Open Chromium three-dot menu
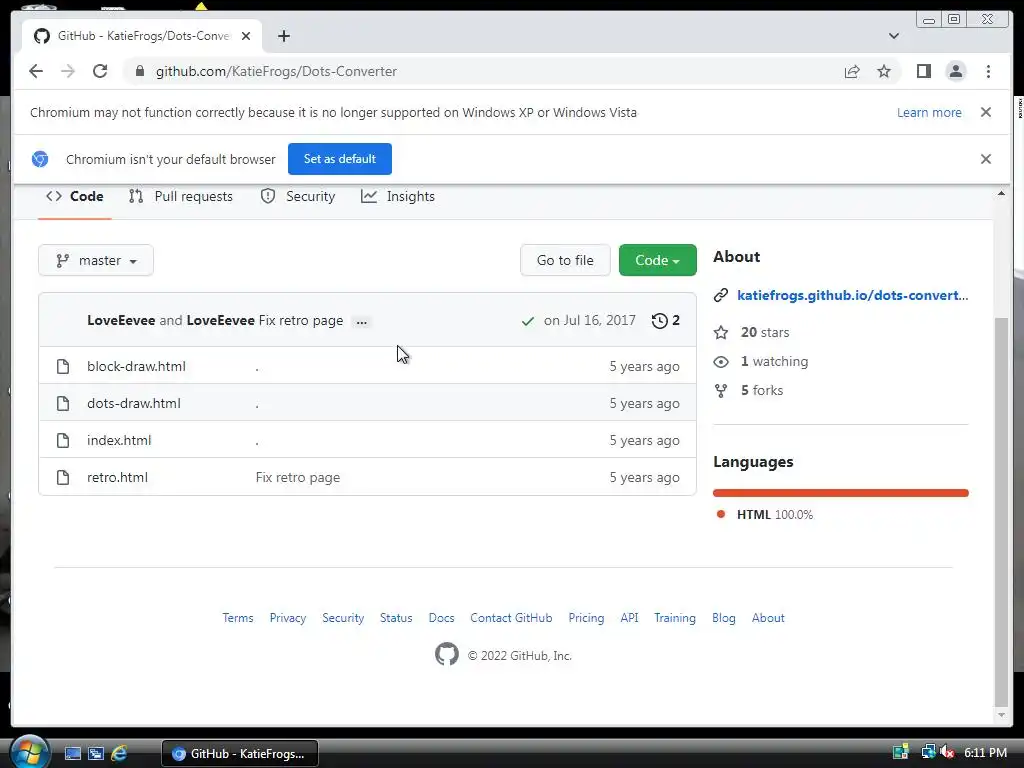The image size is (1024, 768). [988, 71]
